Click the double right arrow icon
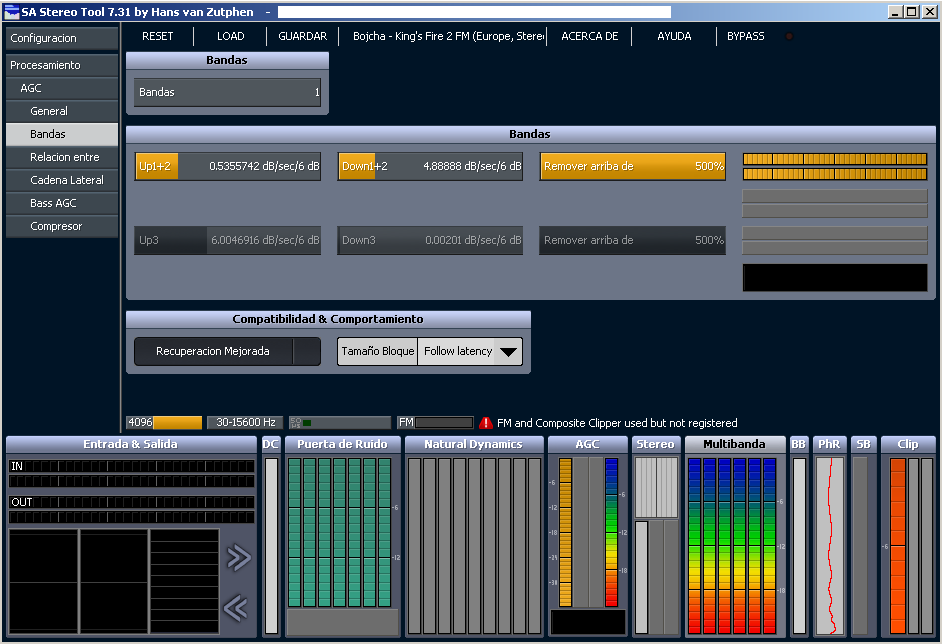 coord(239,557)
